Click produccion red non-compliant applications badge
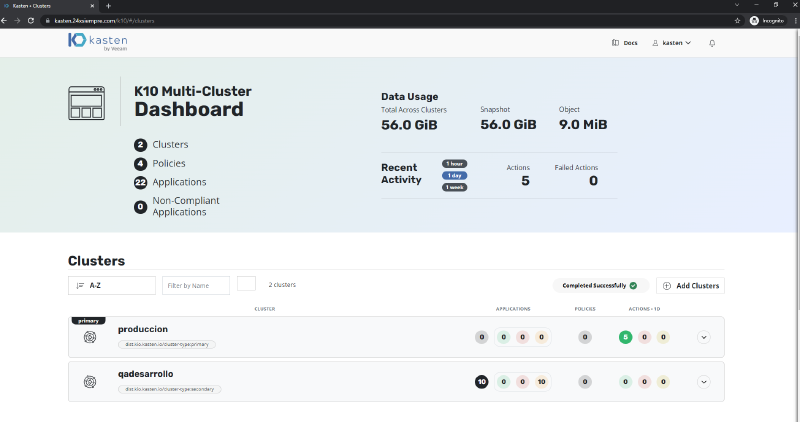The height and width of the screenshot is (422, 800). coord(522,337)
